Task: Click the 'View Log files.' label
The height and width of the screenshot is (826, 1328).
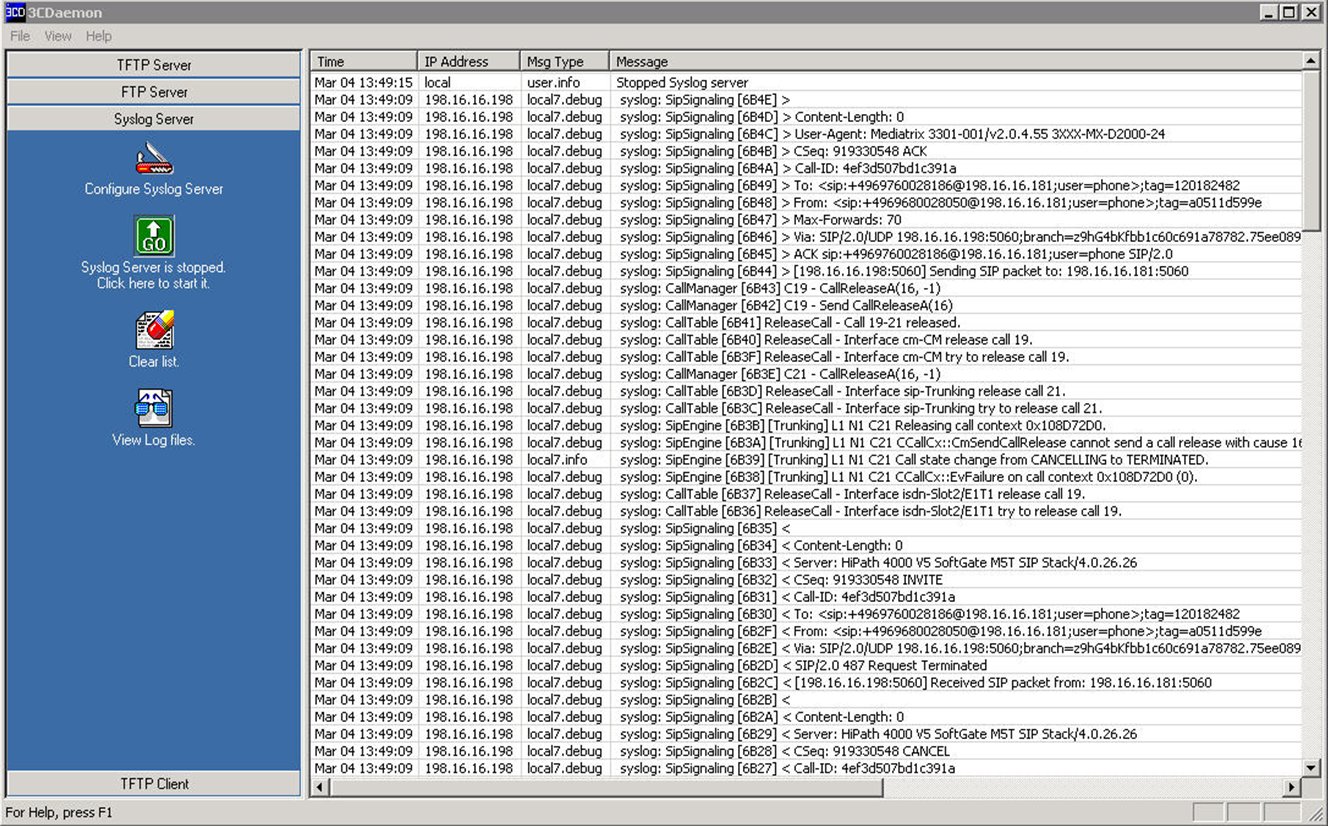Action: [x=154, y=440]
